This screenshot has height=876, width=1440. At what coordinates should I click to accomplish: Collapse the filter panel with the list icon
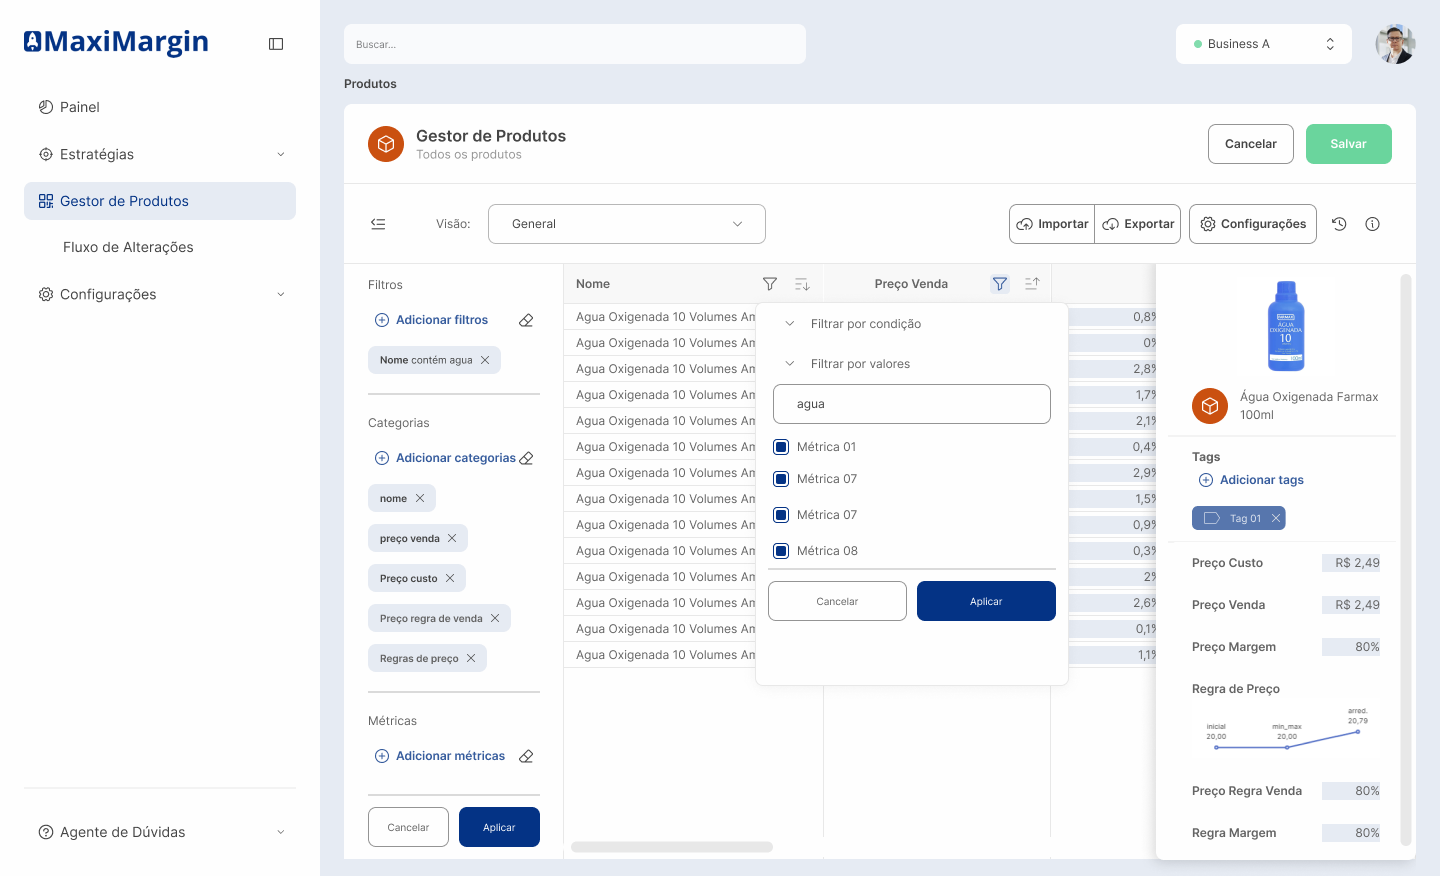(x=378, y=224)
